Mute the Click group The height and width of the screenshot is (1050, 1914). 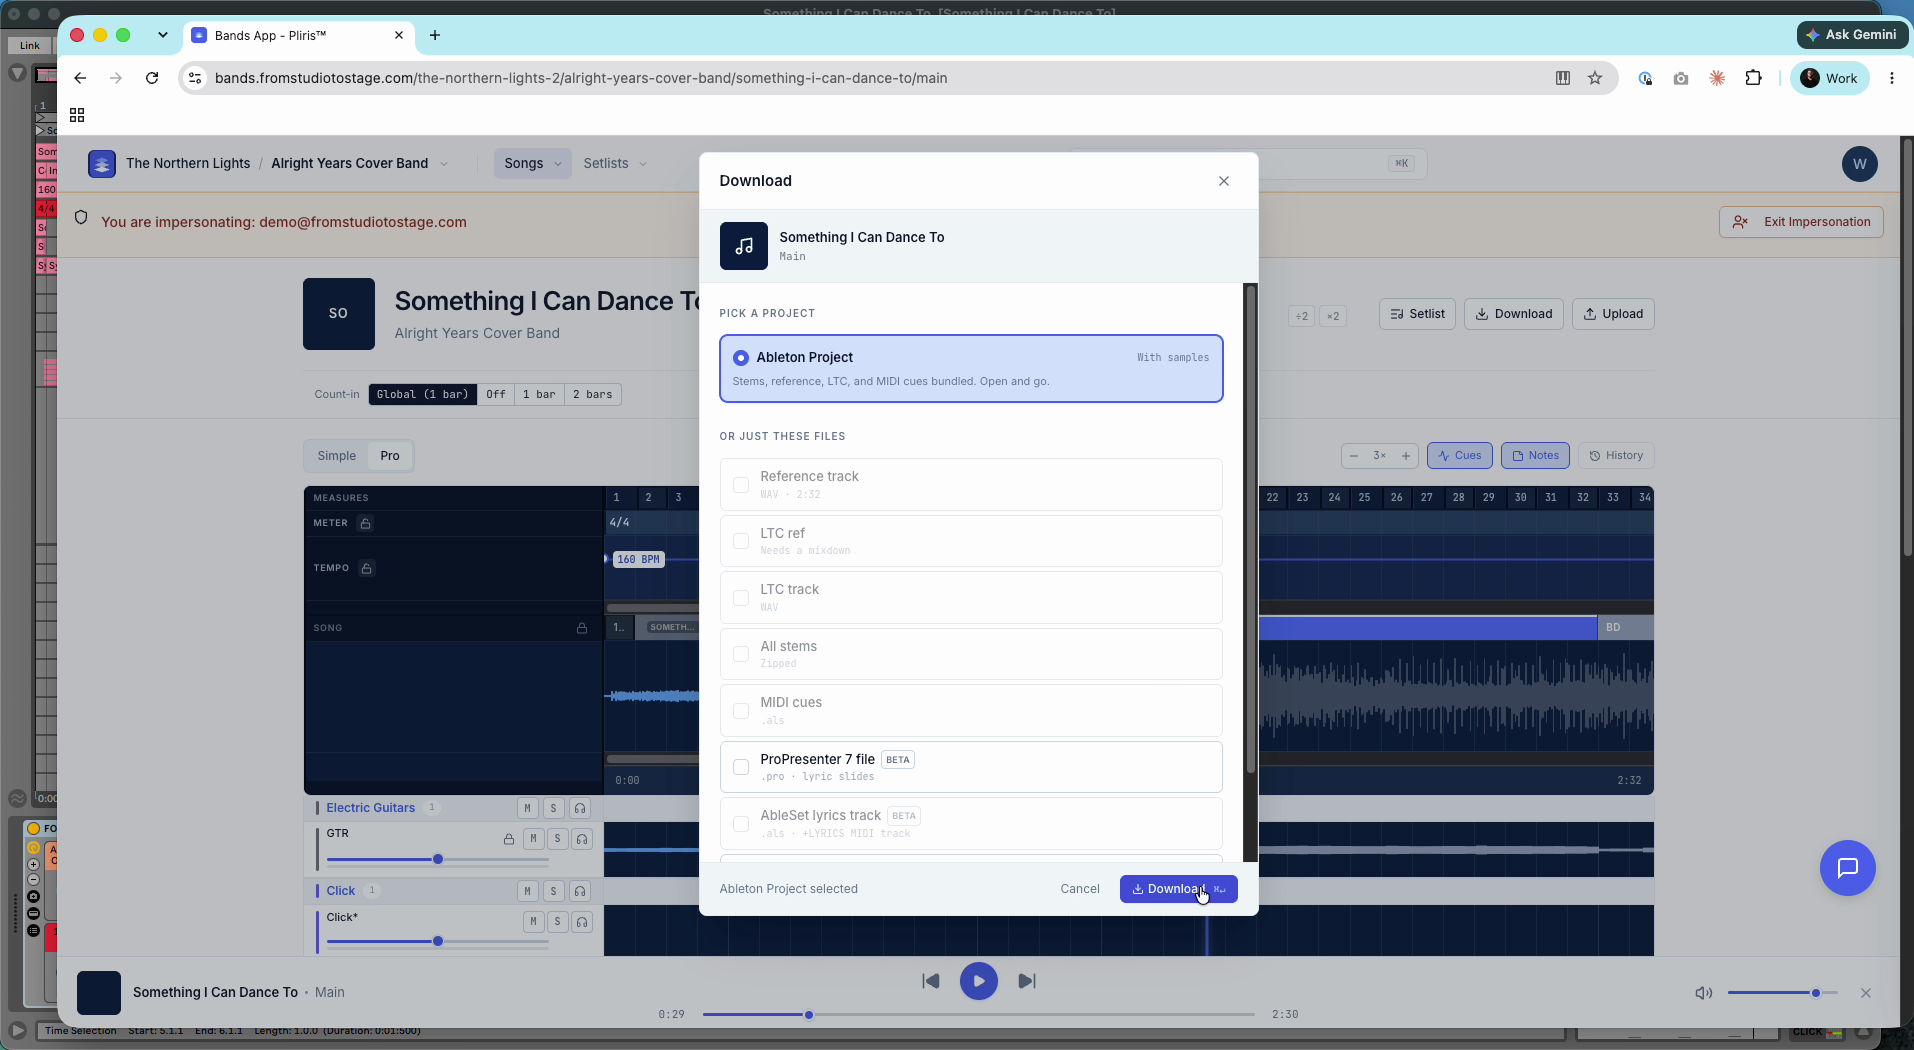click(x=528, y=891)
